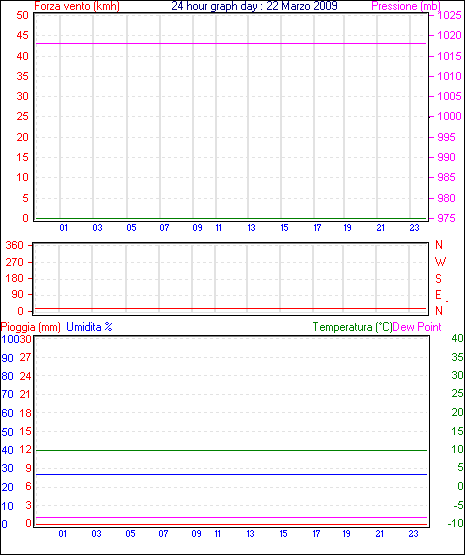Click hour 23 label under the wind graph
This screenshot has height=559, width=467.
(x=414, y=228)
